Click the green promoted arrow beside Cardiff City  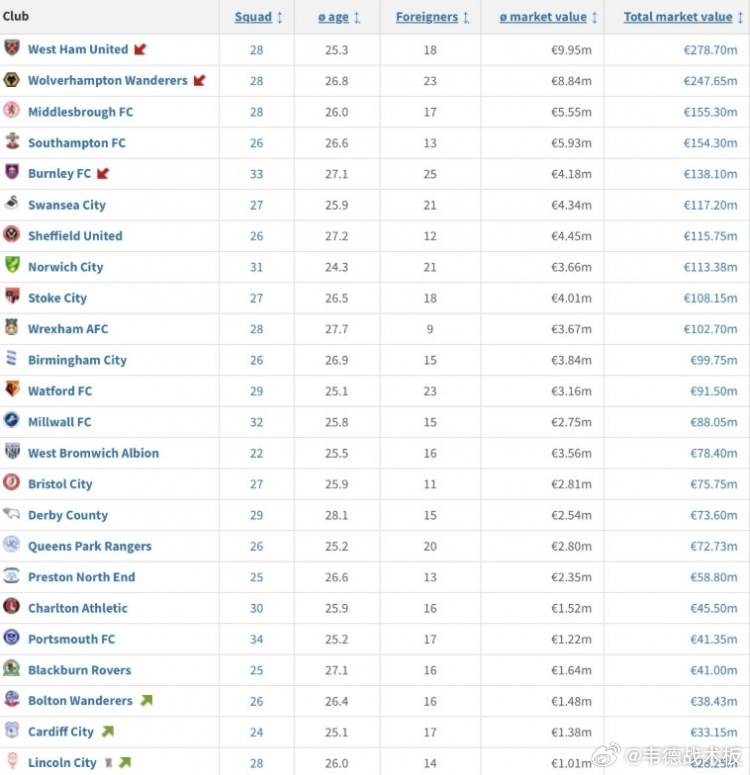pos(108,732)
